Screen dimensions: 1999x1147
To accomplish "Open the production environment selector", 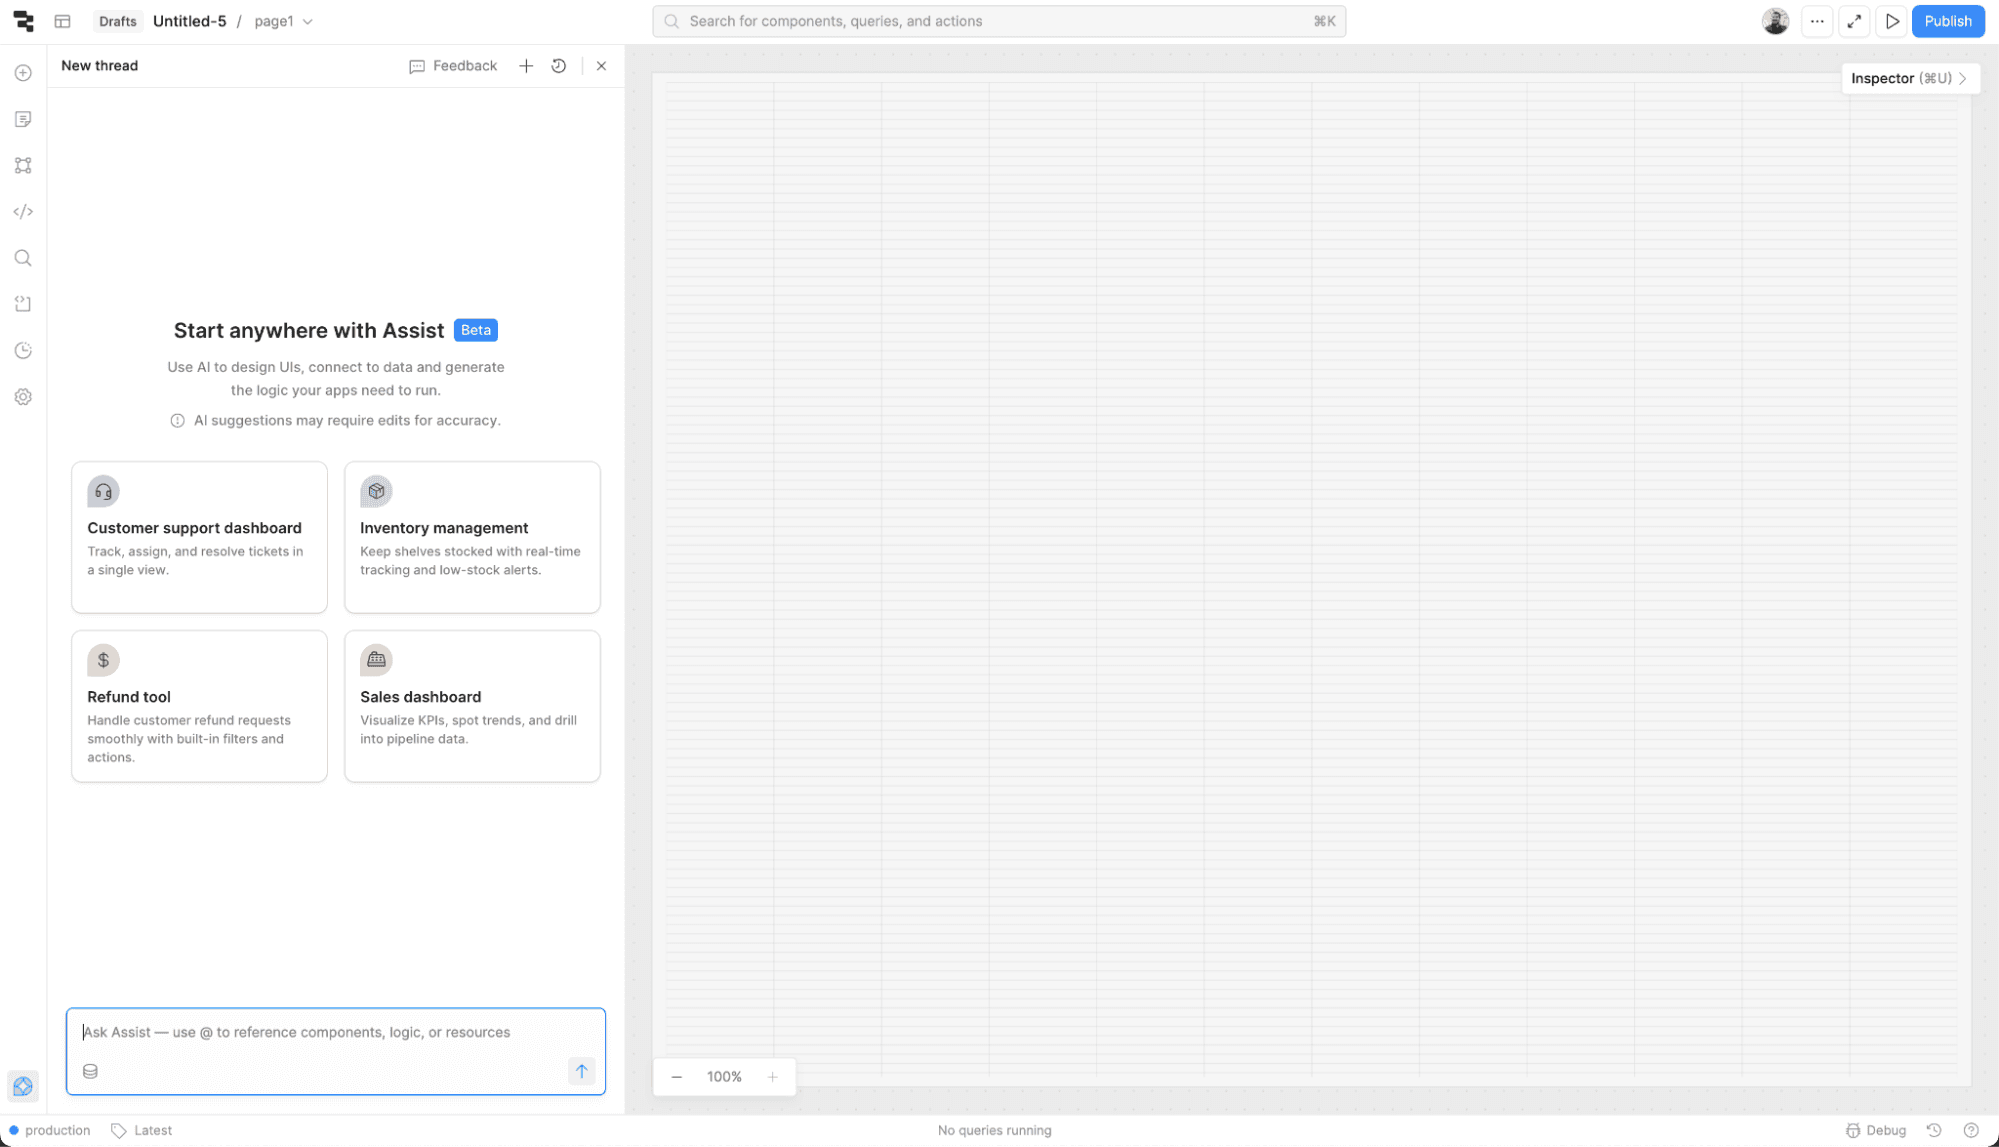I will pyautogui.click(x=48, y=1130).
